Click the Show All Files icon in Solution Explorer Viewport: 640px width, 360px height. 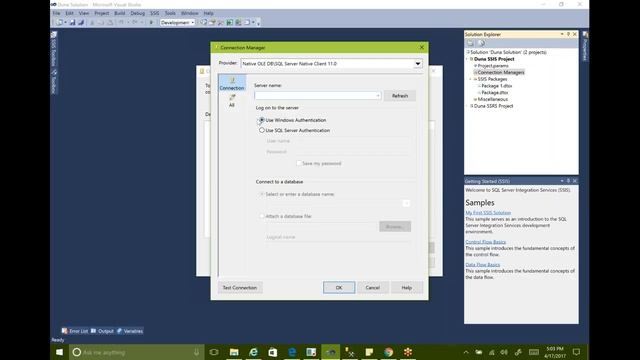click(x=481, y=43)
